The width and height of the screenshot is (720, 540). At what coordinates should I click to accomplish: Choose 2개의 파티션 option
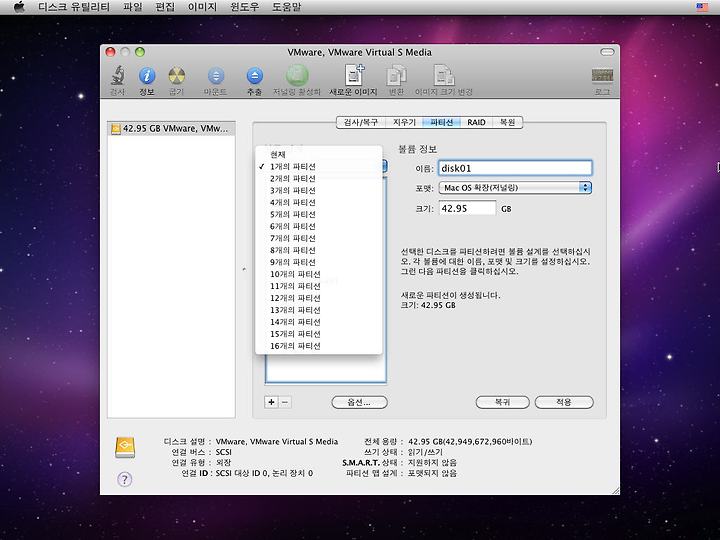coord(319,178)
